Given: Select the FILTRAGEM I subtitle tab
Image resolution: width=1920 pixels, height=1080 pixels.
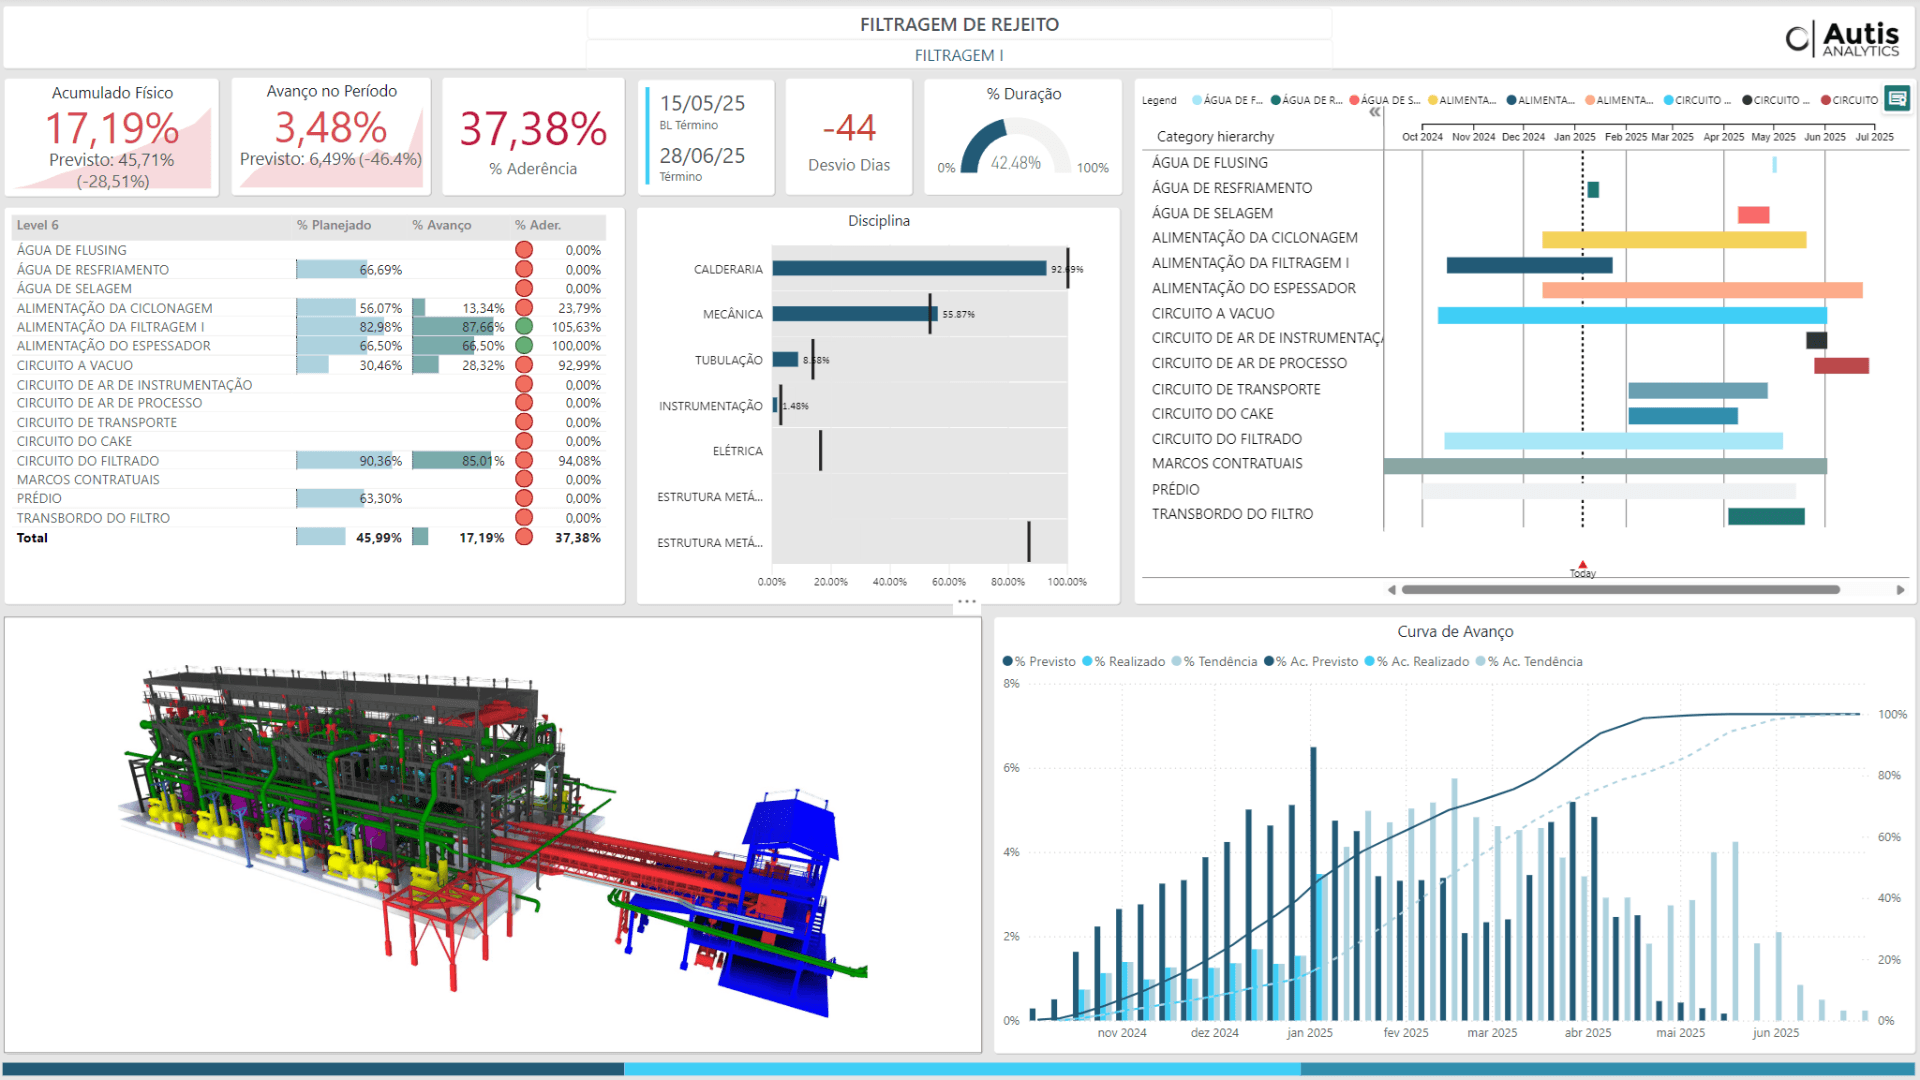Looking at the screenshot, I should pos(959,55).
